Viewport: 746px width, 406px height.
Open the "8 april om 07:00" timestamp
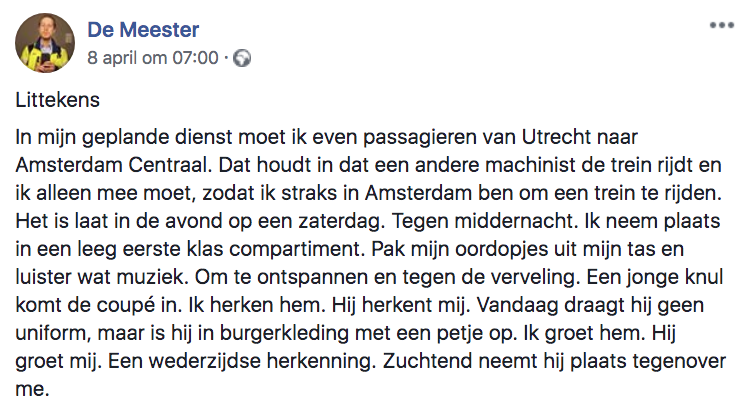tap(153, 58)
